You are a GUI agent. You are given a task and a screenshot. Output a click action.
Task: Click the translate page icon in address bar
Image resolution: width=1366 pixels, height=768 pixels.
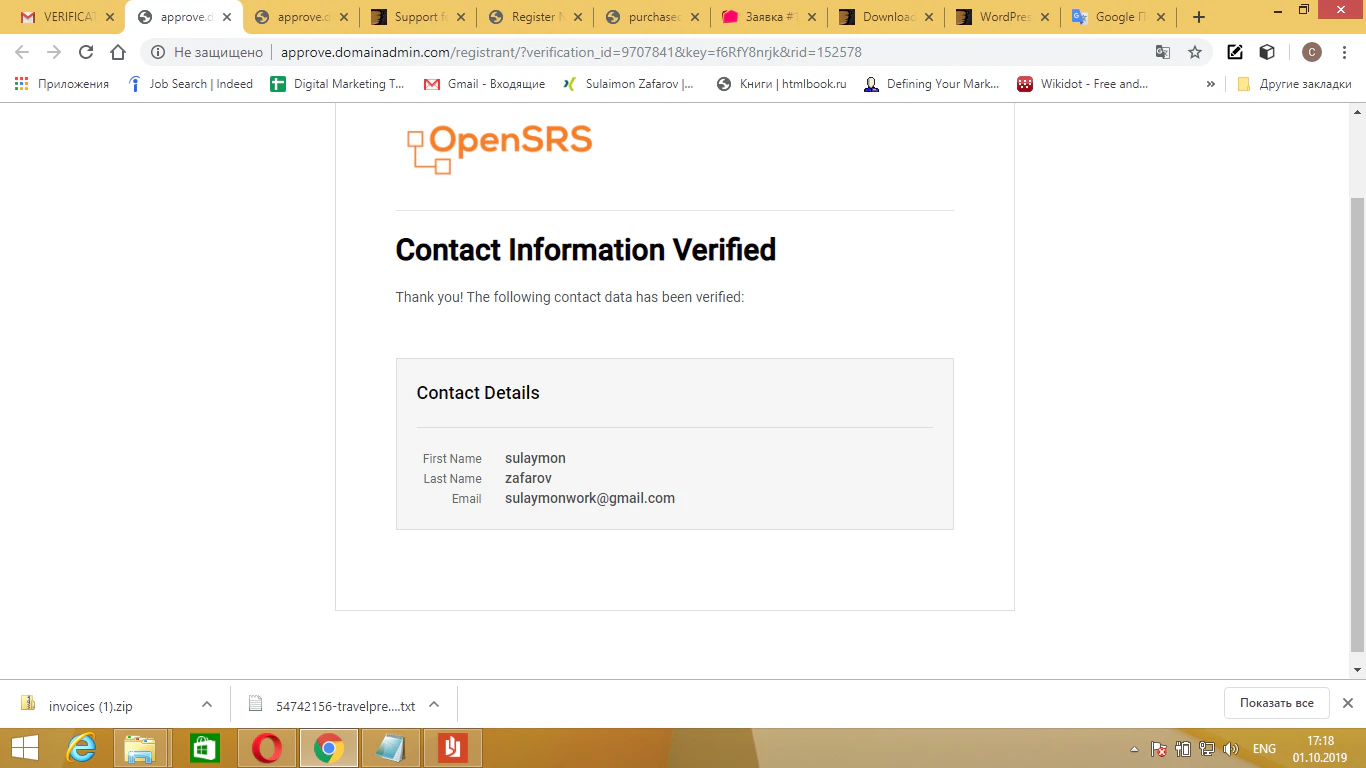(x=1162, y=52)
